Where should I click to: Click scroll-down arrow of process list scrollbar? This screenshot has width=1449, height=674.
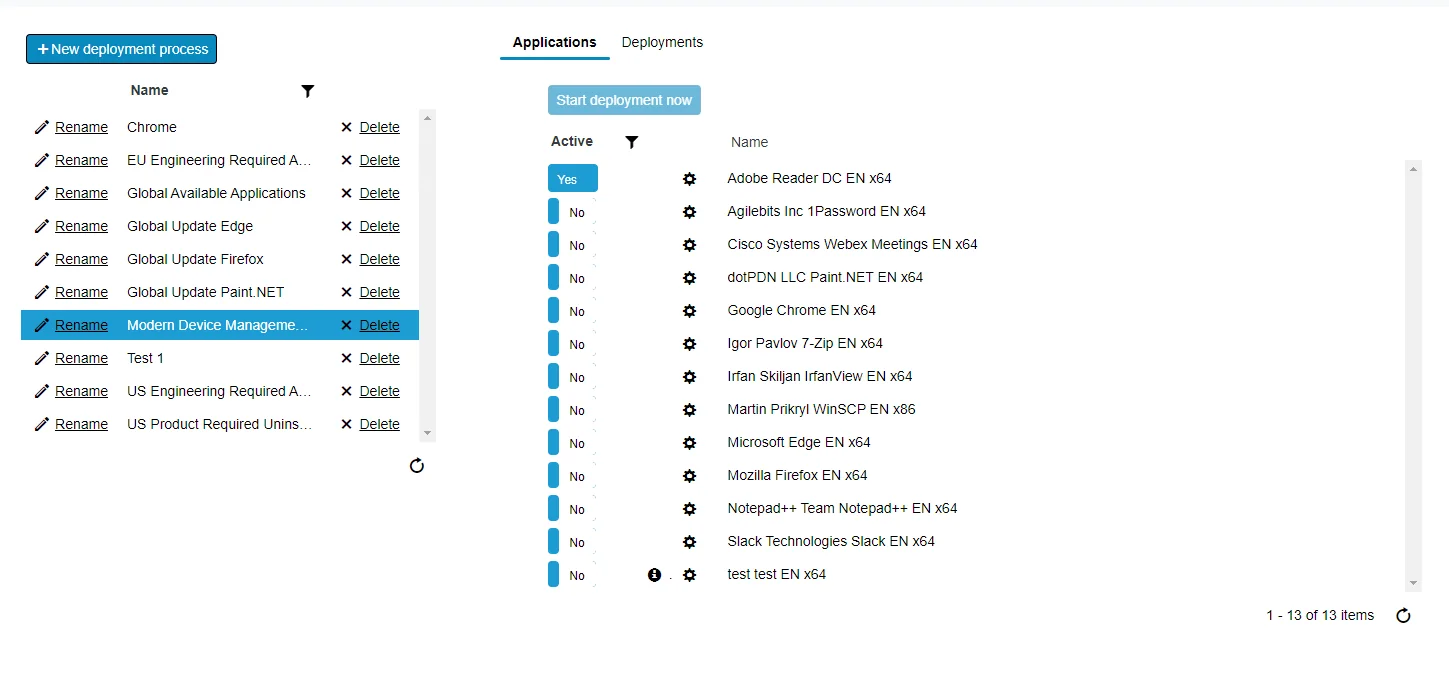[428, 433]
